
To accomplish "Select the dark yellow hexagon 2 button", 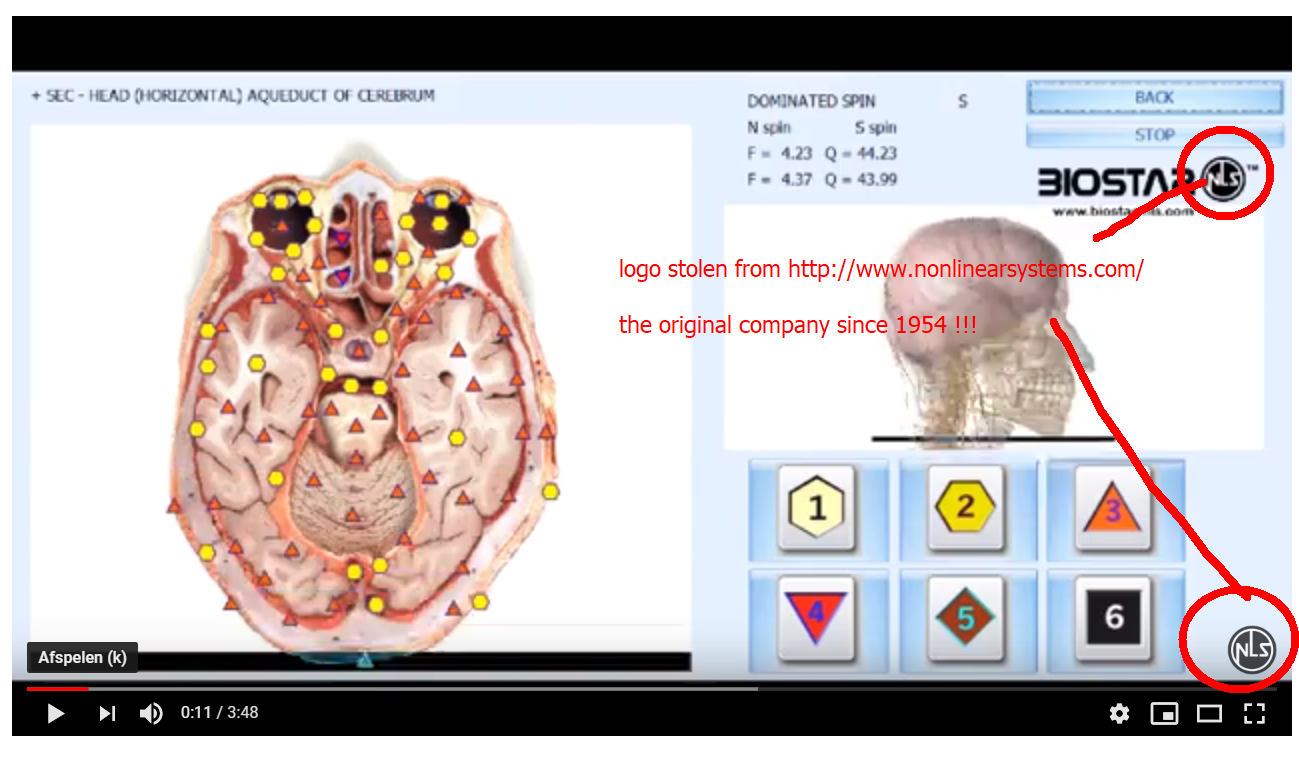I will click(965, 507).
